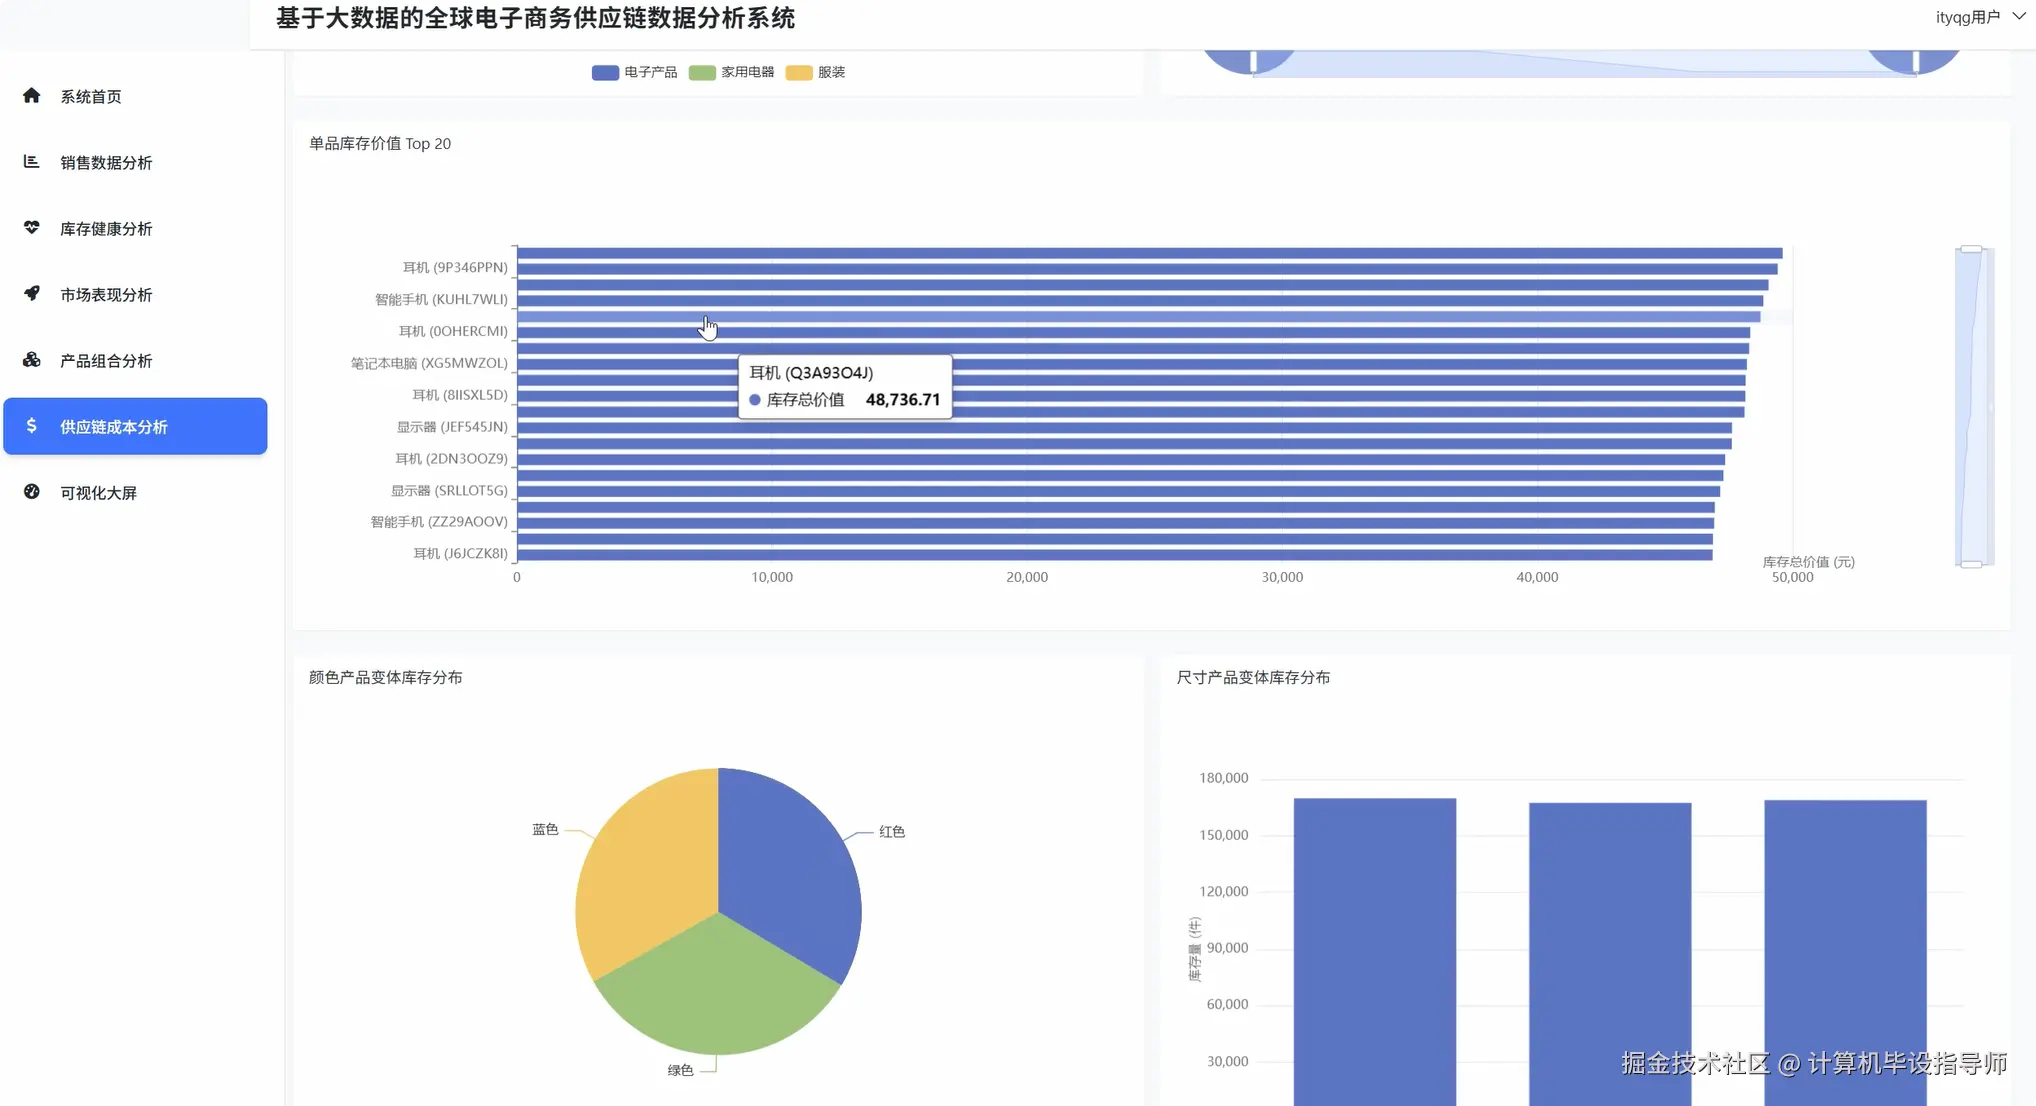This screenshot has width=2036, height=1106.
Task: Click the cubes icon for 产品组合分析
Action: (32, 360)
